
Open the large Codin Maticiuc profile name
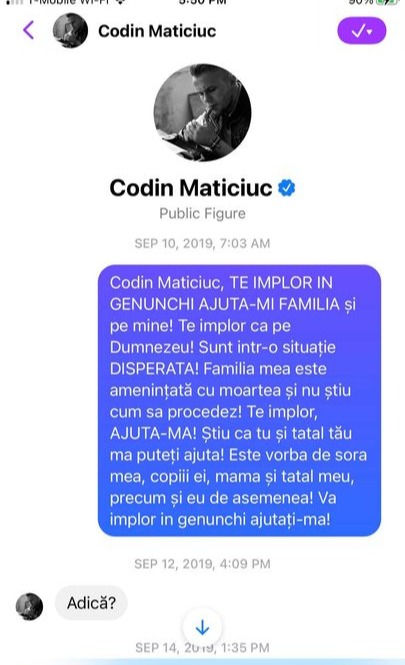(191, 188)
